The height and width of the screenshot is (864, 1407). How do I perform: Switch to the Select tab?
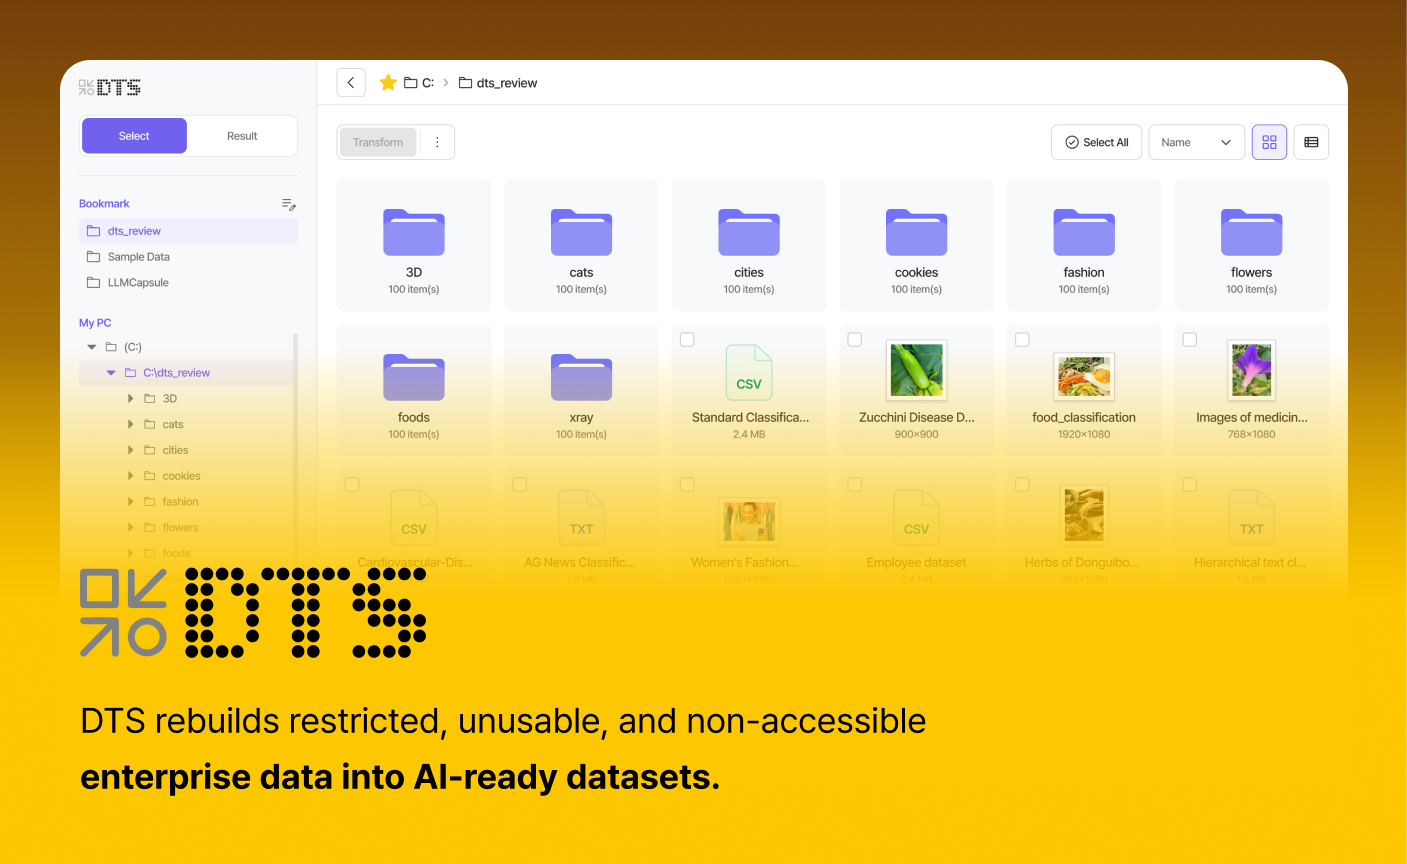pos(134,136)
